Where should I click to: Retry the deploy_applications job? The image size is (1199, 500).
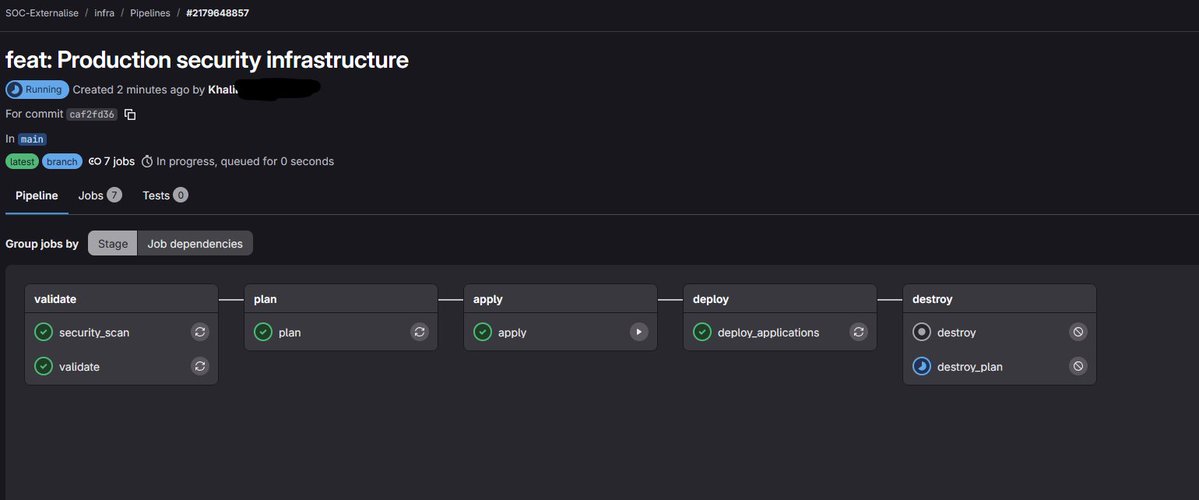coord(858,333)
